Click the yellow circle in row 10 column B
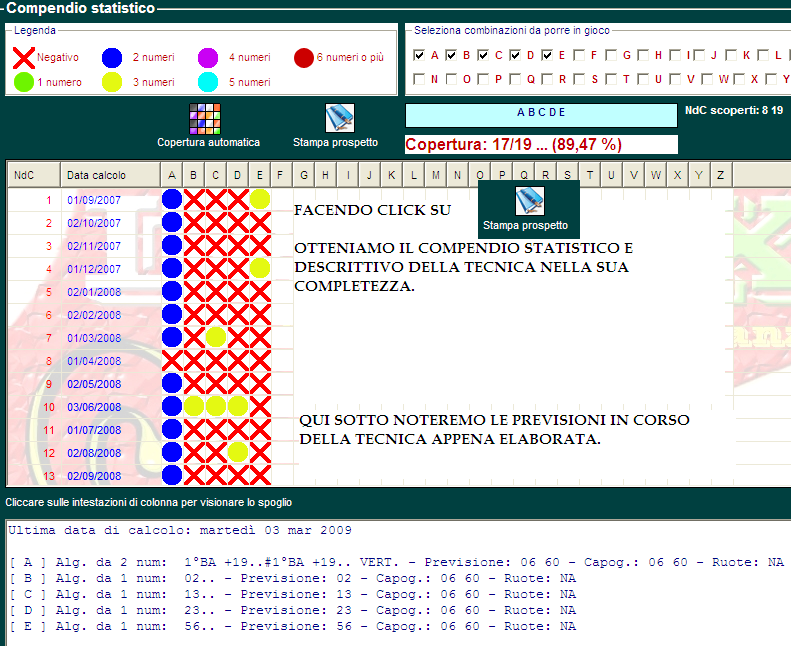 [194, 406]
